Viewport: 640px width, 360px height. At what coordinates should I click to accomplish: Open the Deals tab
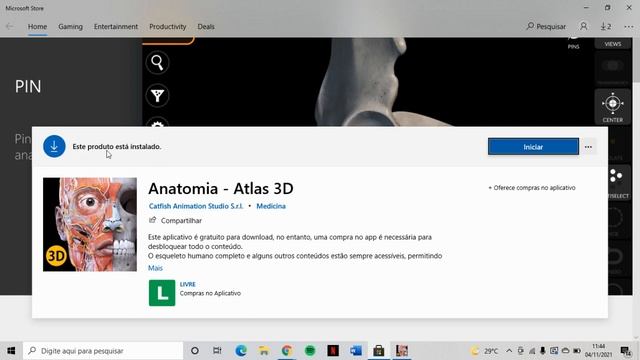click(206, 27)
